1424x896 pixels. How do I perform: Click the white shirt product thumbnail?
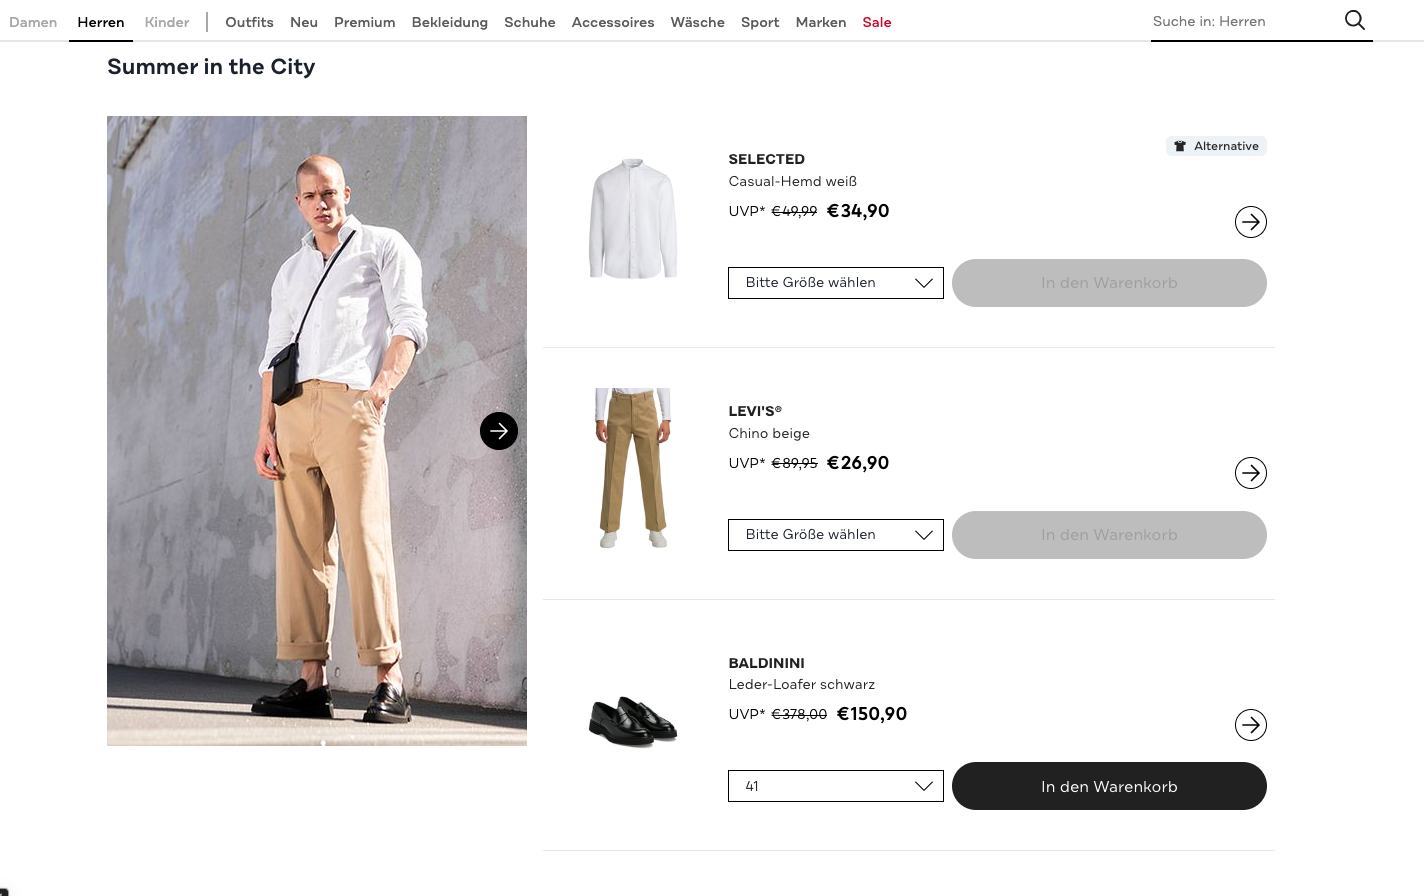633,218
